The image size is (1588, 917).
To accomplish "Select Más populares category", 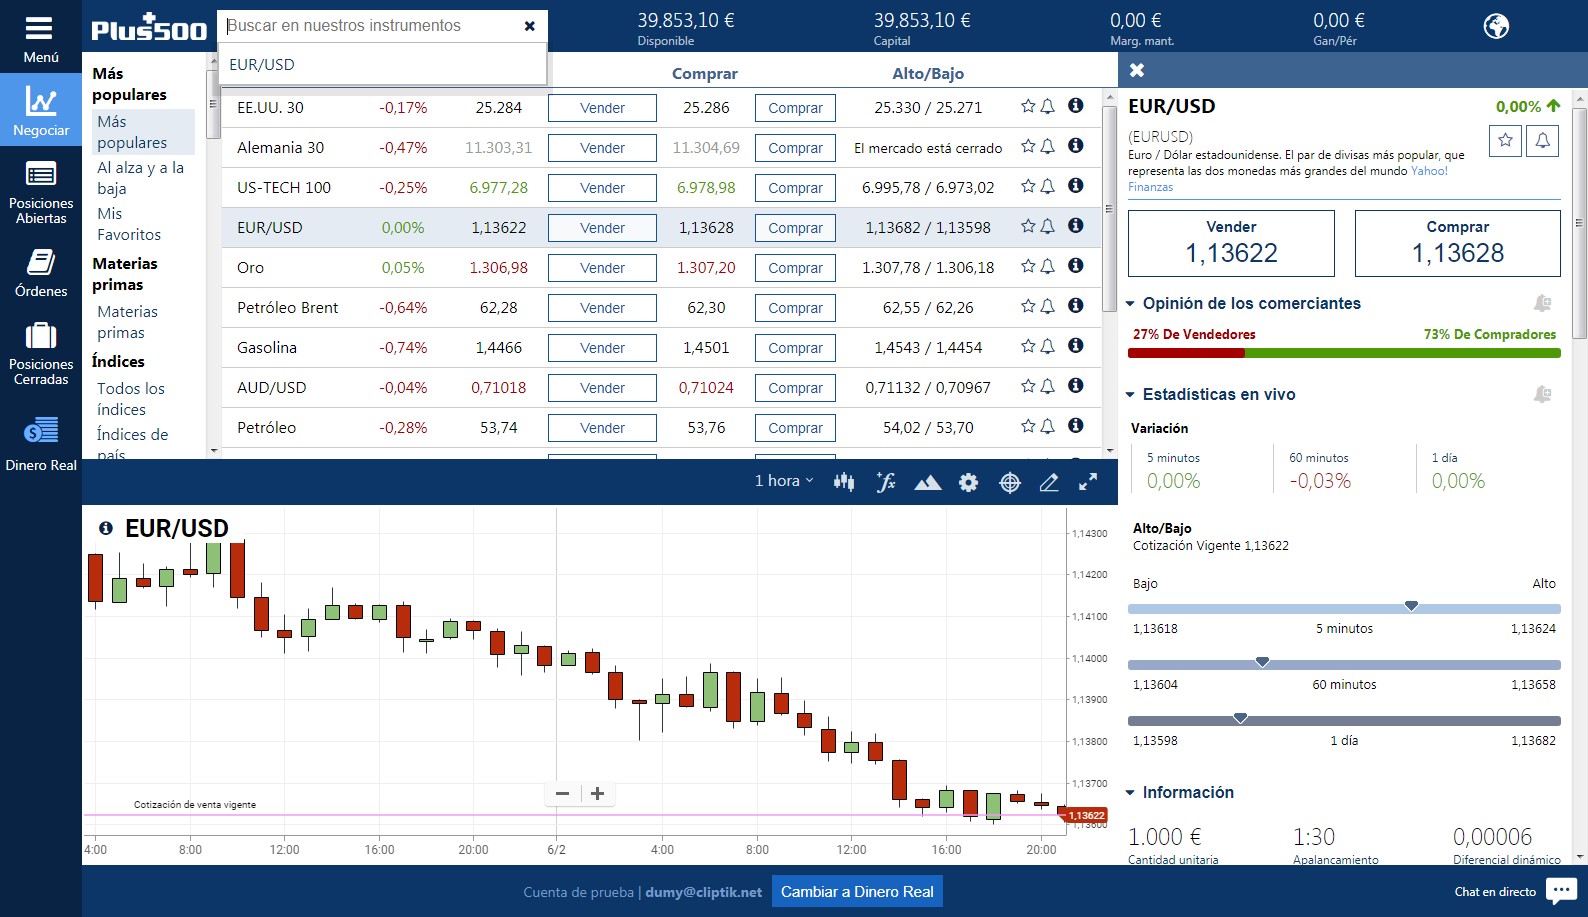I will click(x=144, y=132).
